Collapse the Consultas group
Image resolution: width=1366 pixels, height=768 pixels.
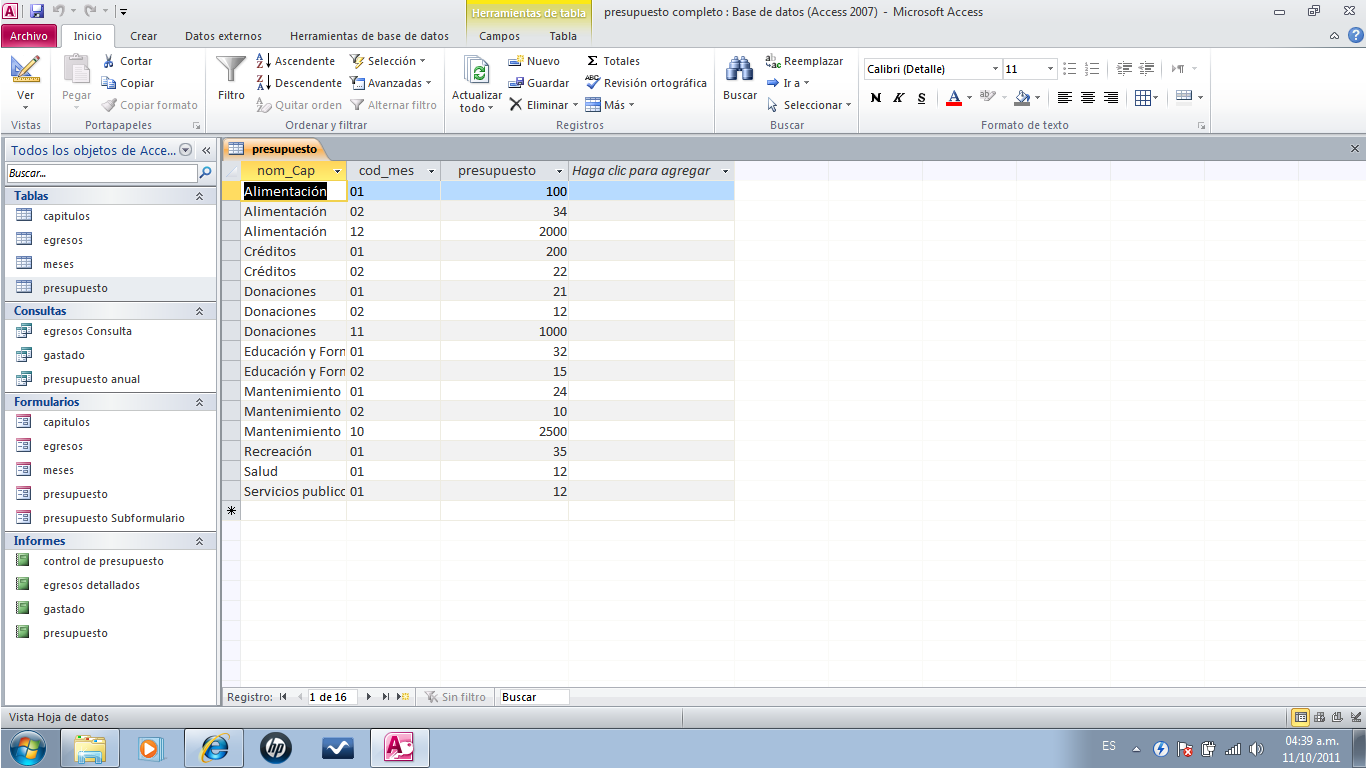tap(199, 311)
